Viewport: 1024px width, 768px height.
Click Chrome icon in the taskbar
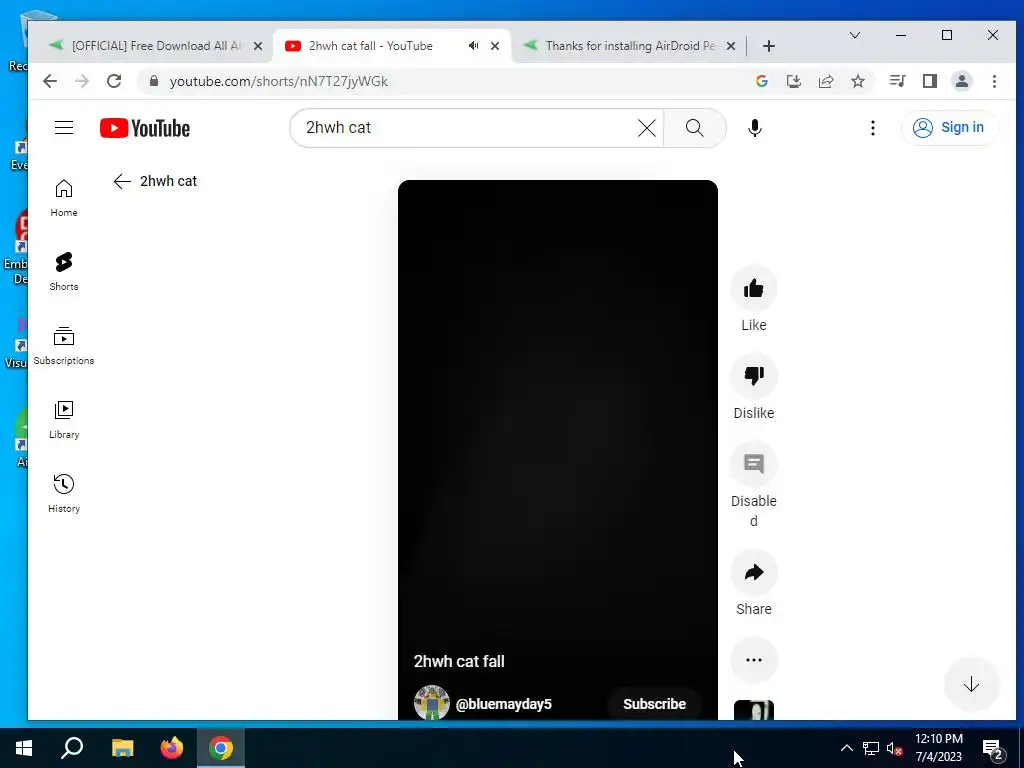(x=221, y=748)
